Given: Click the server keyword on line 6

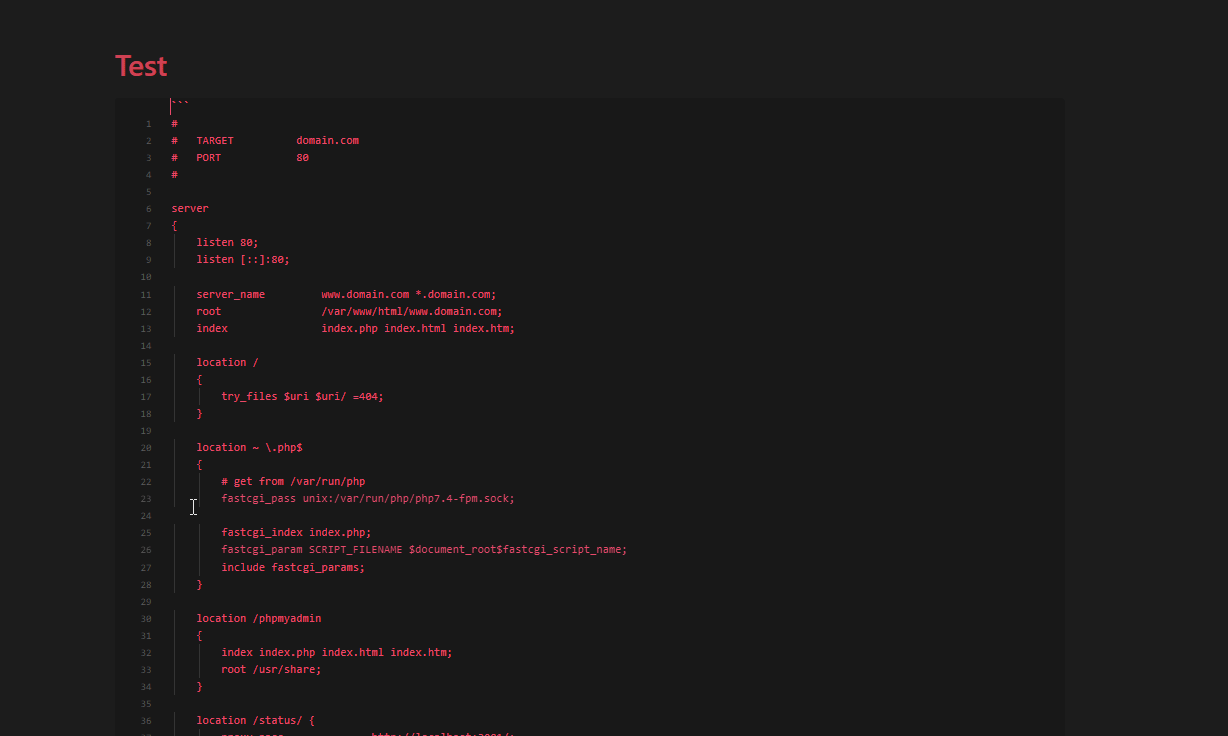Looking at the screenshot, I should coord(189,208).
